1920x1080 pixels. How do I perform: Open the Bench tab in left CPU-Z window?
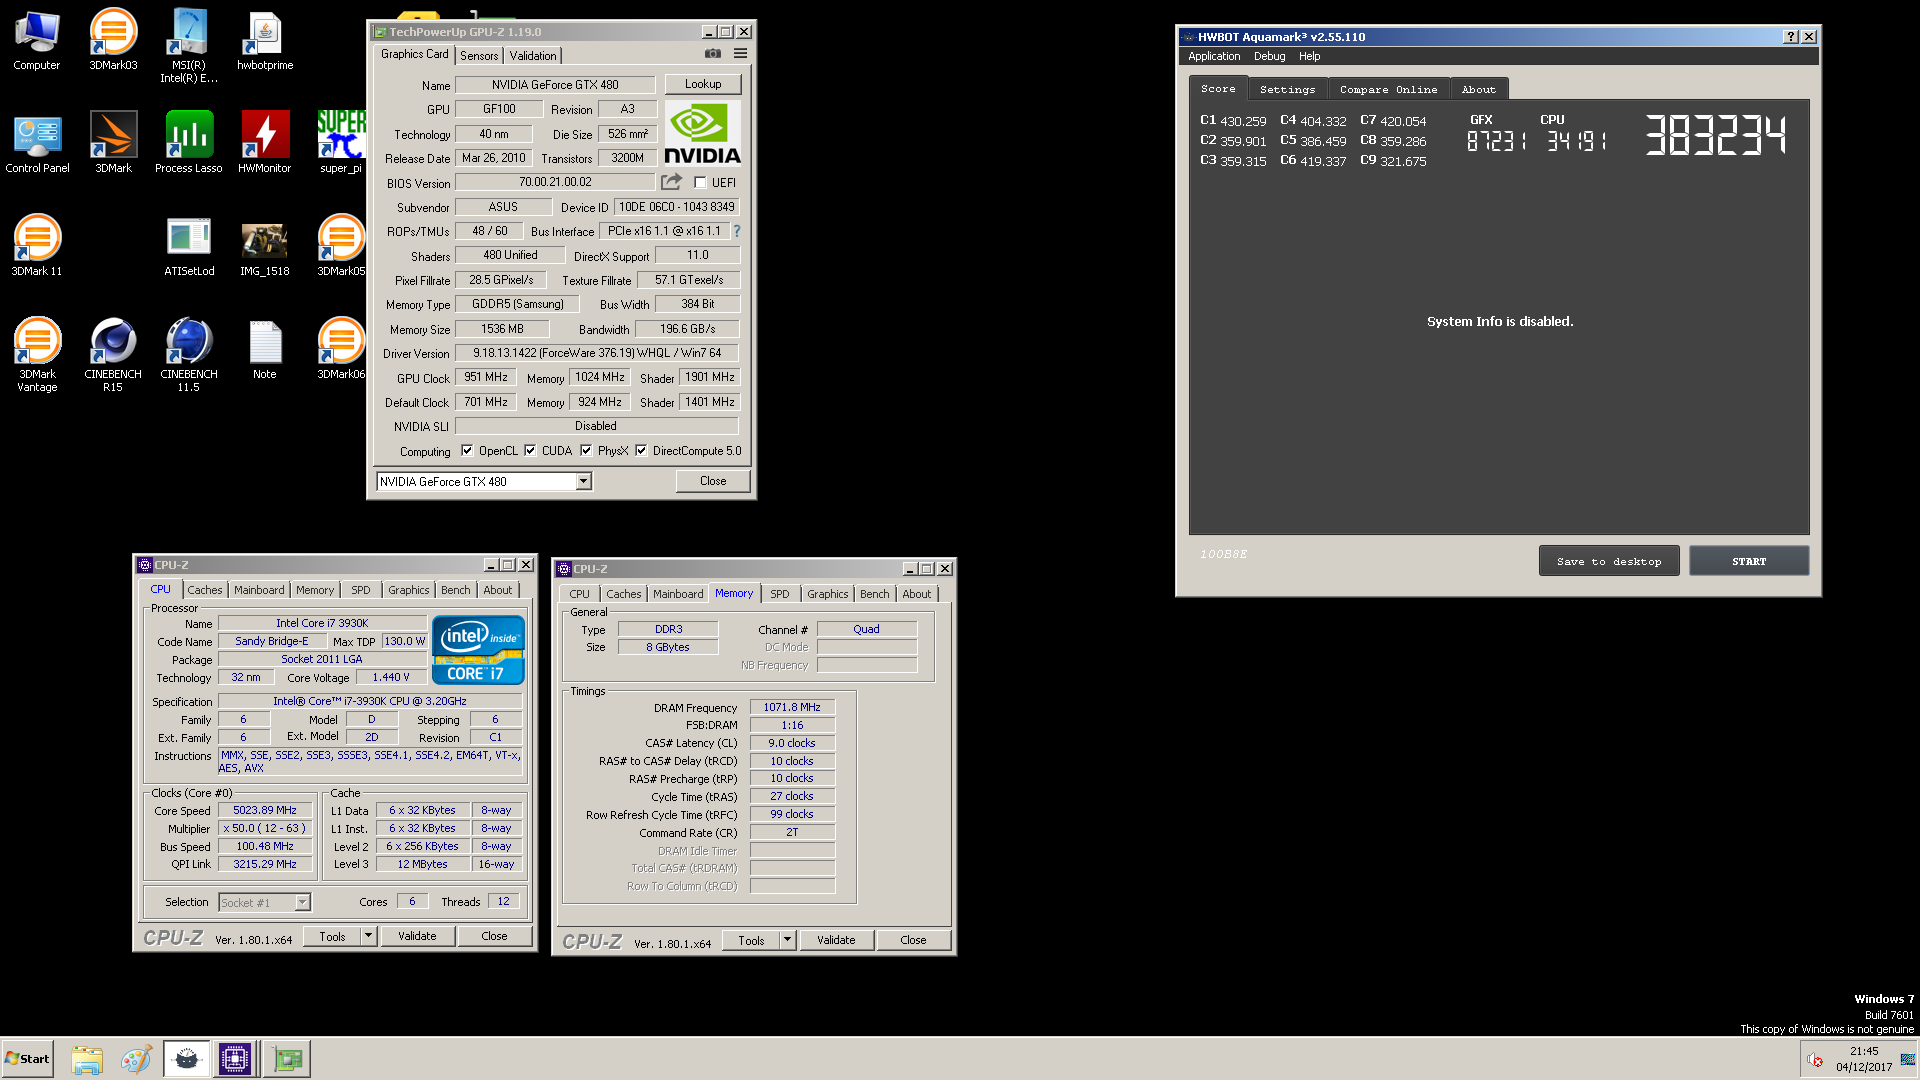click(x=455, y=590)
